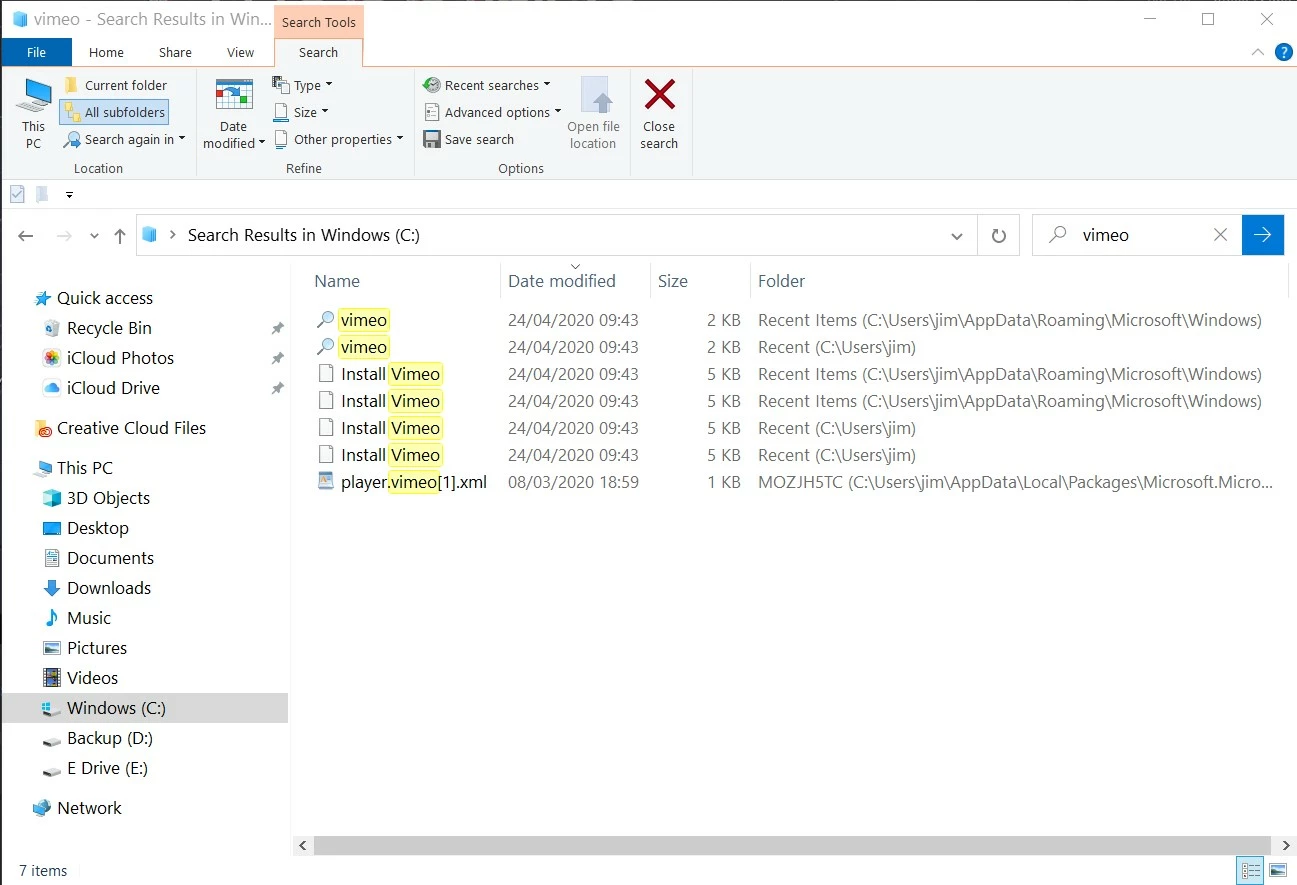
Task: Click the Search Tools contextual tab
Action: (318, 22)
